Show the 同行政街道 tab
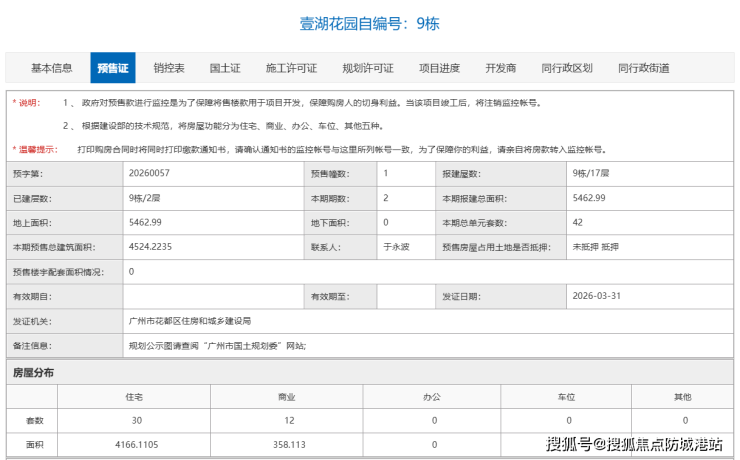The height and width of the screenshot is (460, 740). pos(644,68)
